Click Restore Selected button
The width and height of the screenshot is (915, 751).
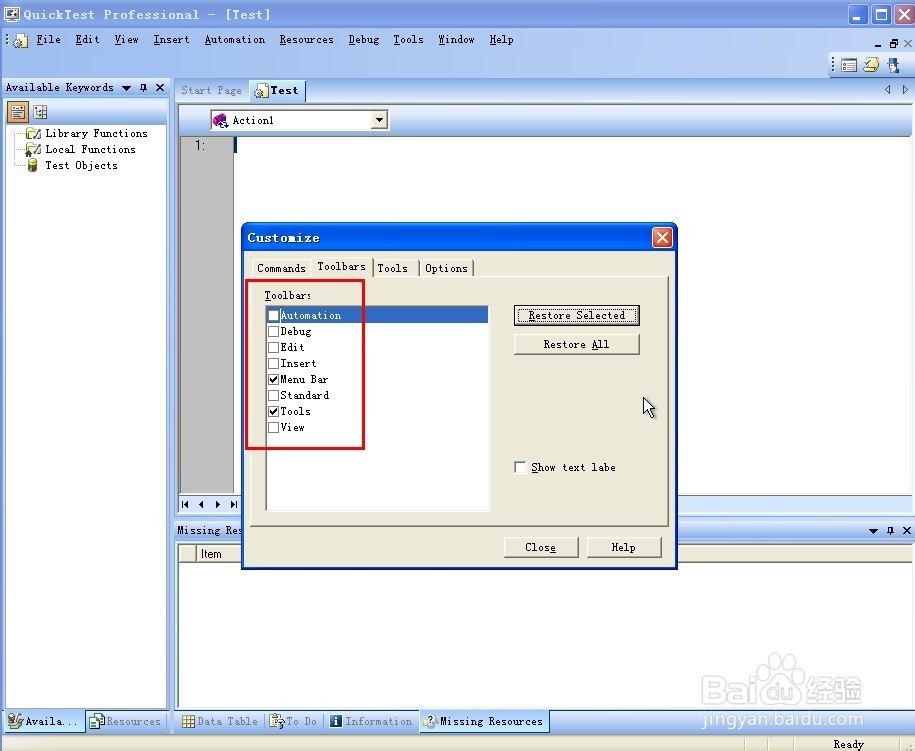tap(577, 316)
